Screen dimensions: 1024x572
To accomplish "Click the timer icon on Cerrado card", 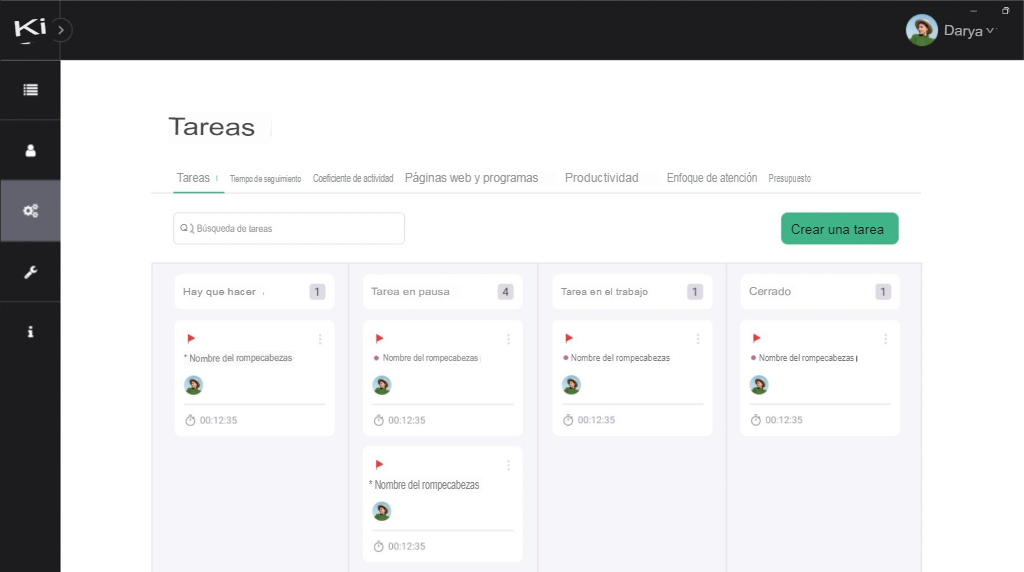I will click(x=756, y=420).
